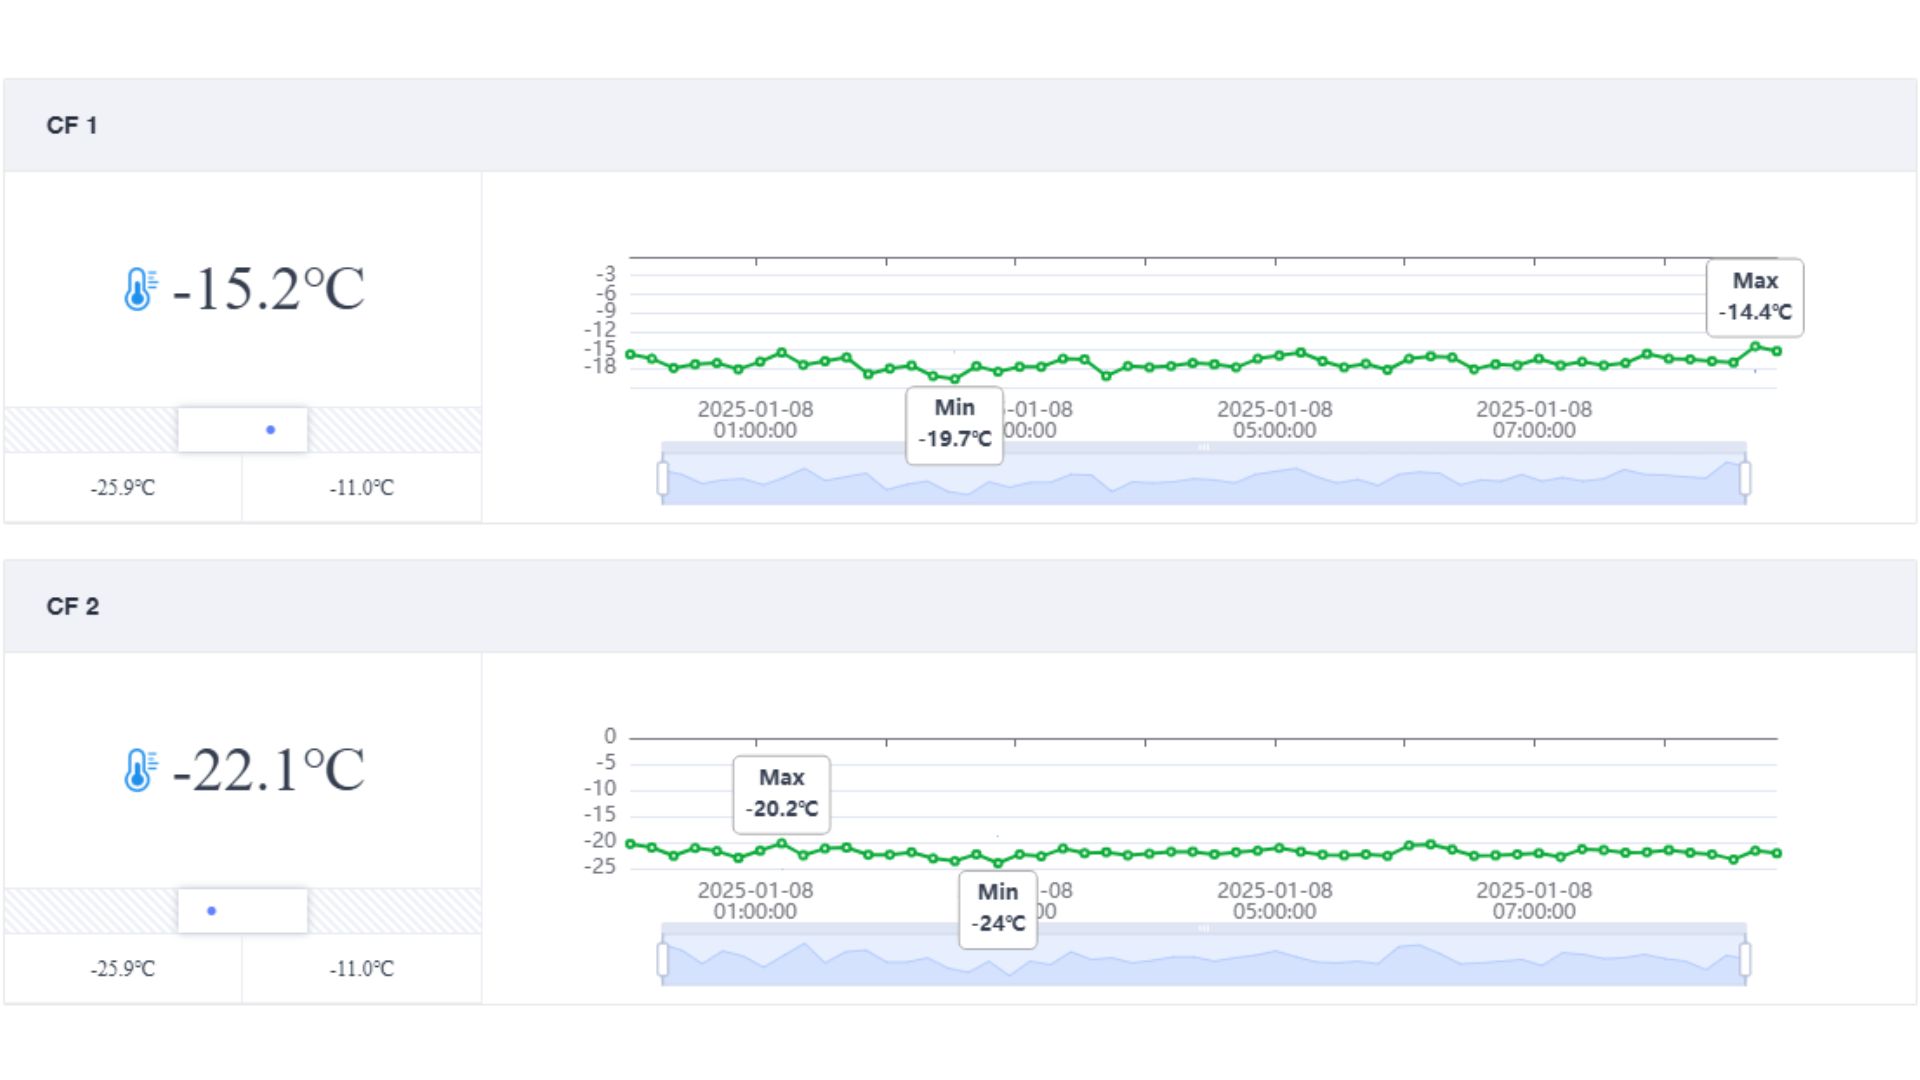This screenshot has height=1080, width=1920.
Task: Click the -22.1°C current temperature reading
Action: pyautogui.click(x=268, y=771)
